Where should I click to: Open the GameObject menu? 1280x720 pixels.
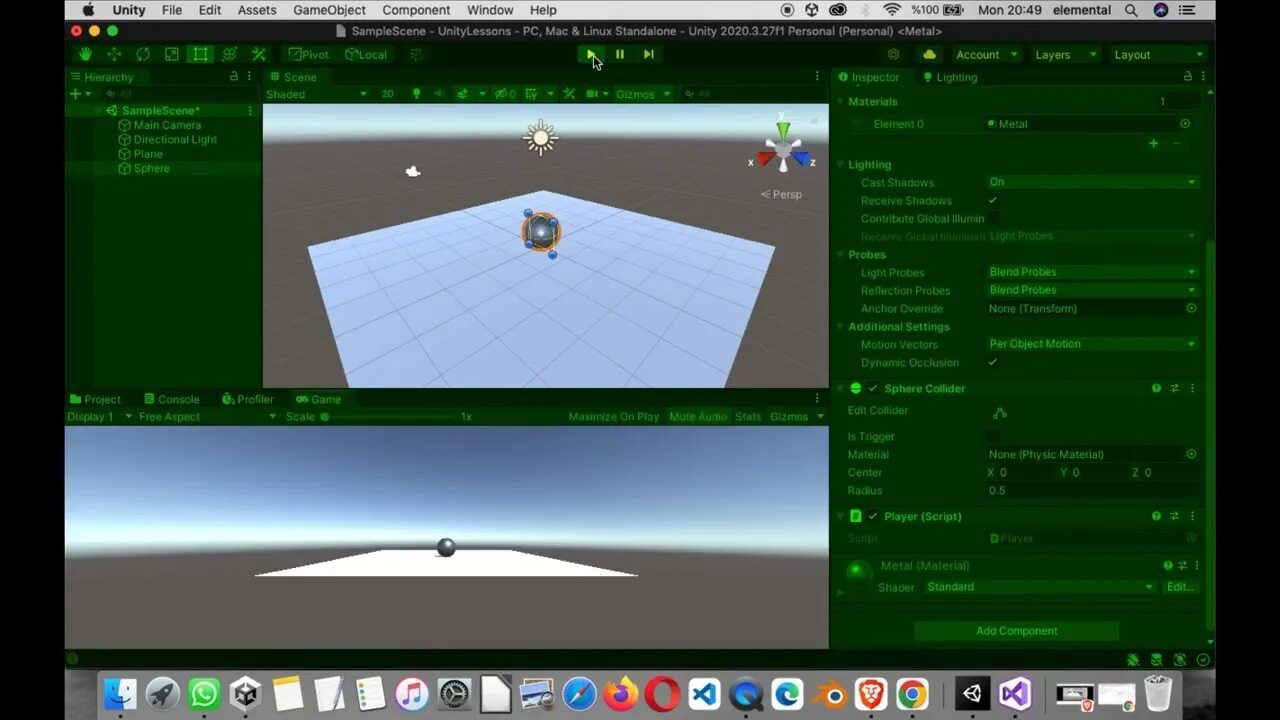click(329, 10)
